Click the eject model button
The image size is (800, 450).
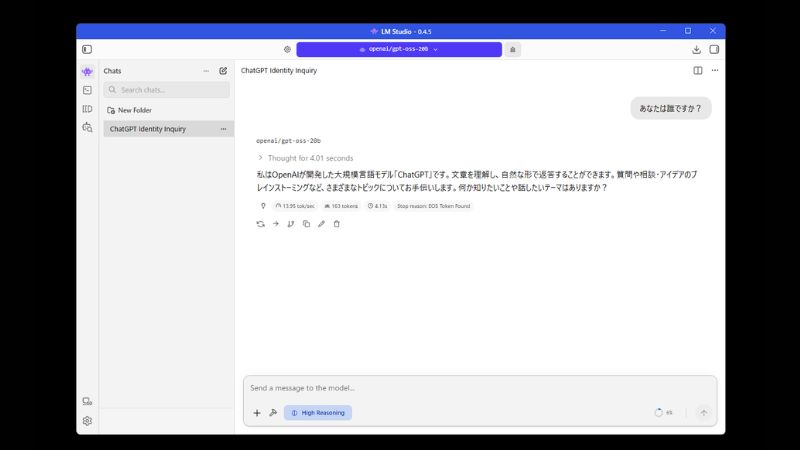(x=513, y=49)
